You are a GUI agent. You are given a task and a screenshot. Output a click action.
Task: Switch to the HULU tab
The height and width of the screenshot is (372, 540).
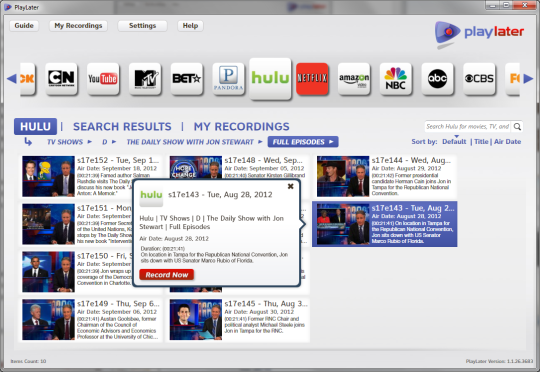click(x=35, y=126)
